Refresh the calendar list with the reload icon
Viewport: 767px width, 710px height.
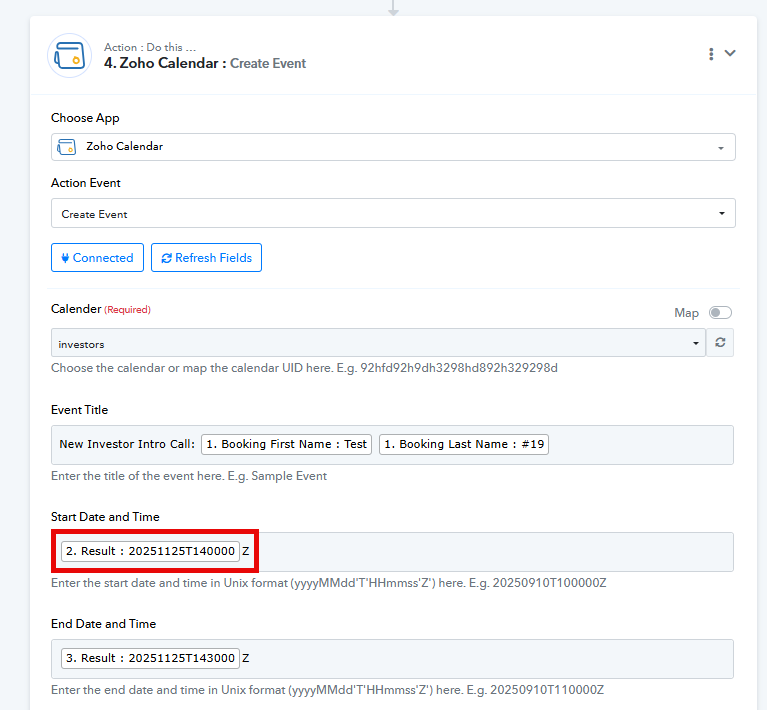tap(720, 344)
